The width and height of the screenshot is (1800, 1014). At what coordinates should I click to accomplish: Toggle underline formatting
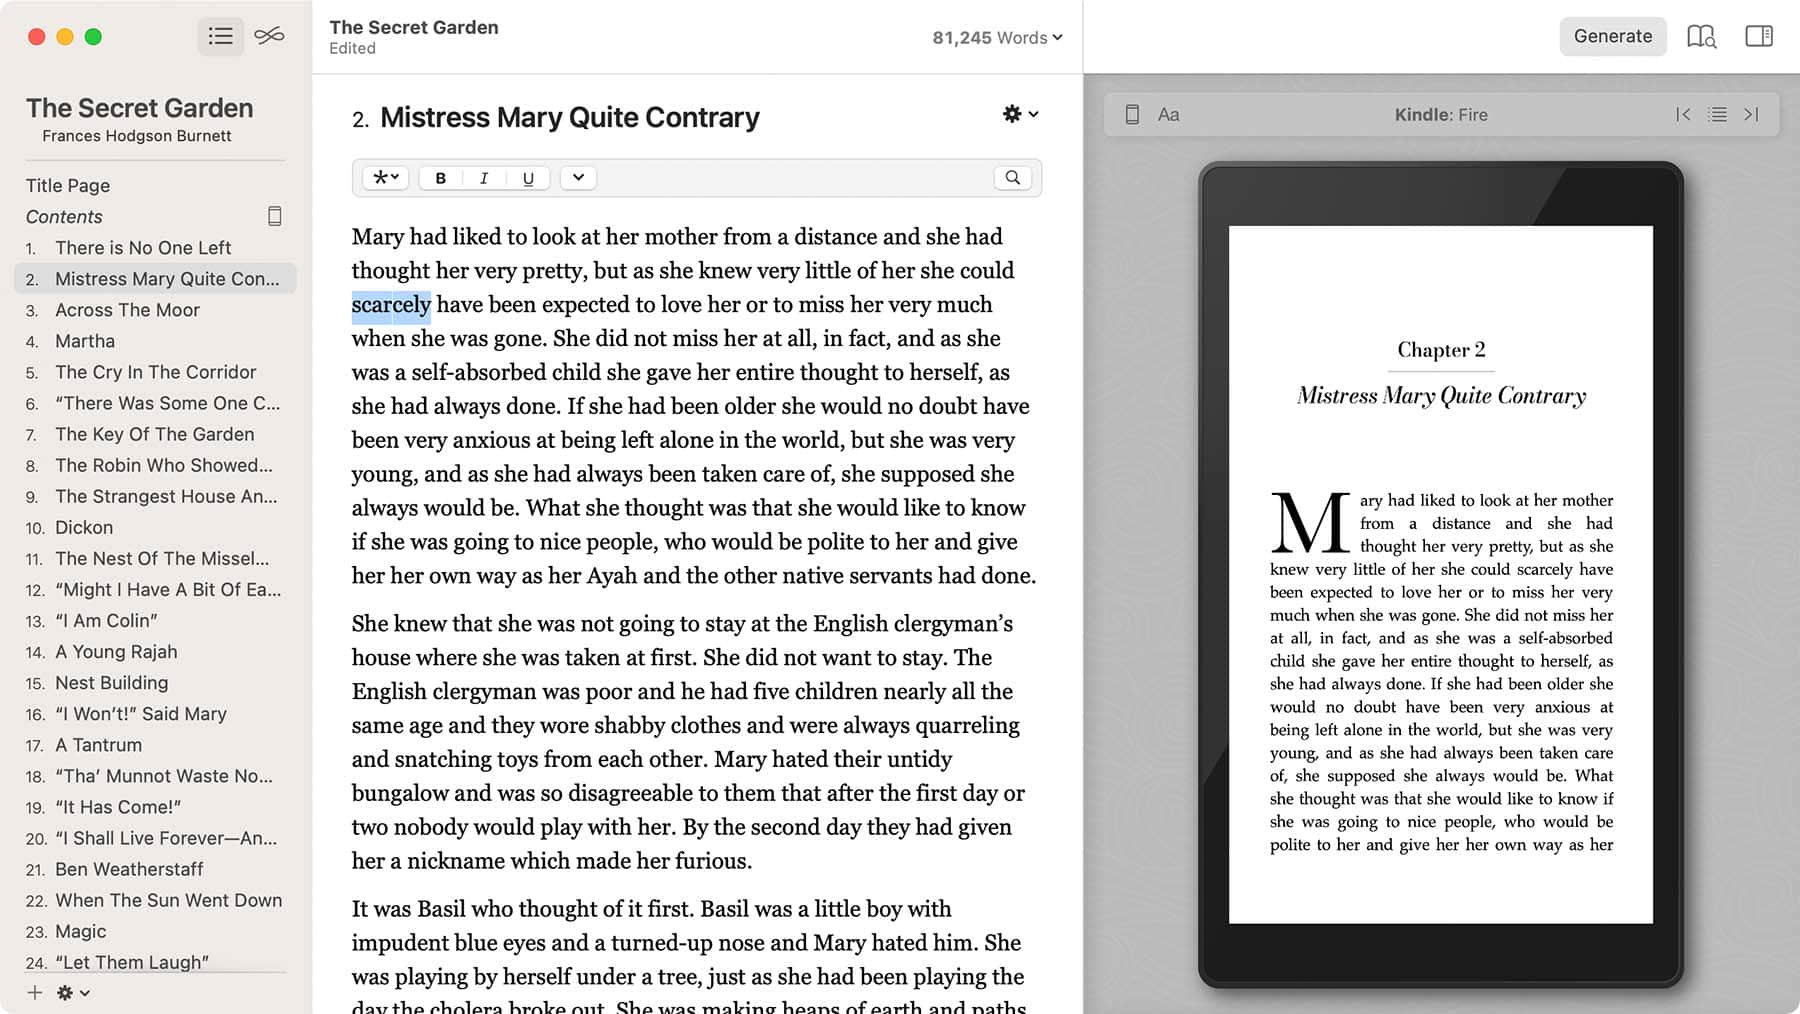point(528,177)
